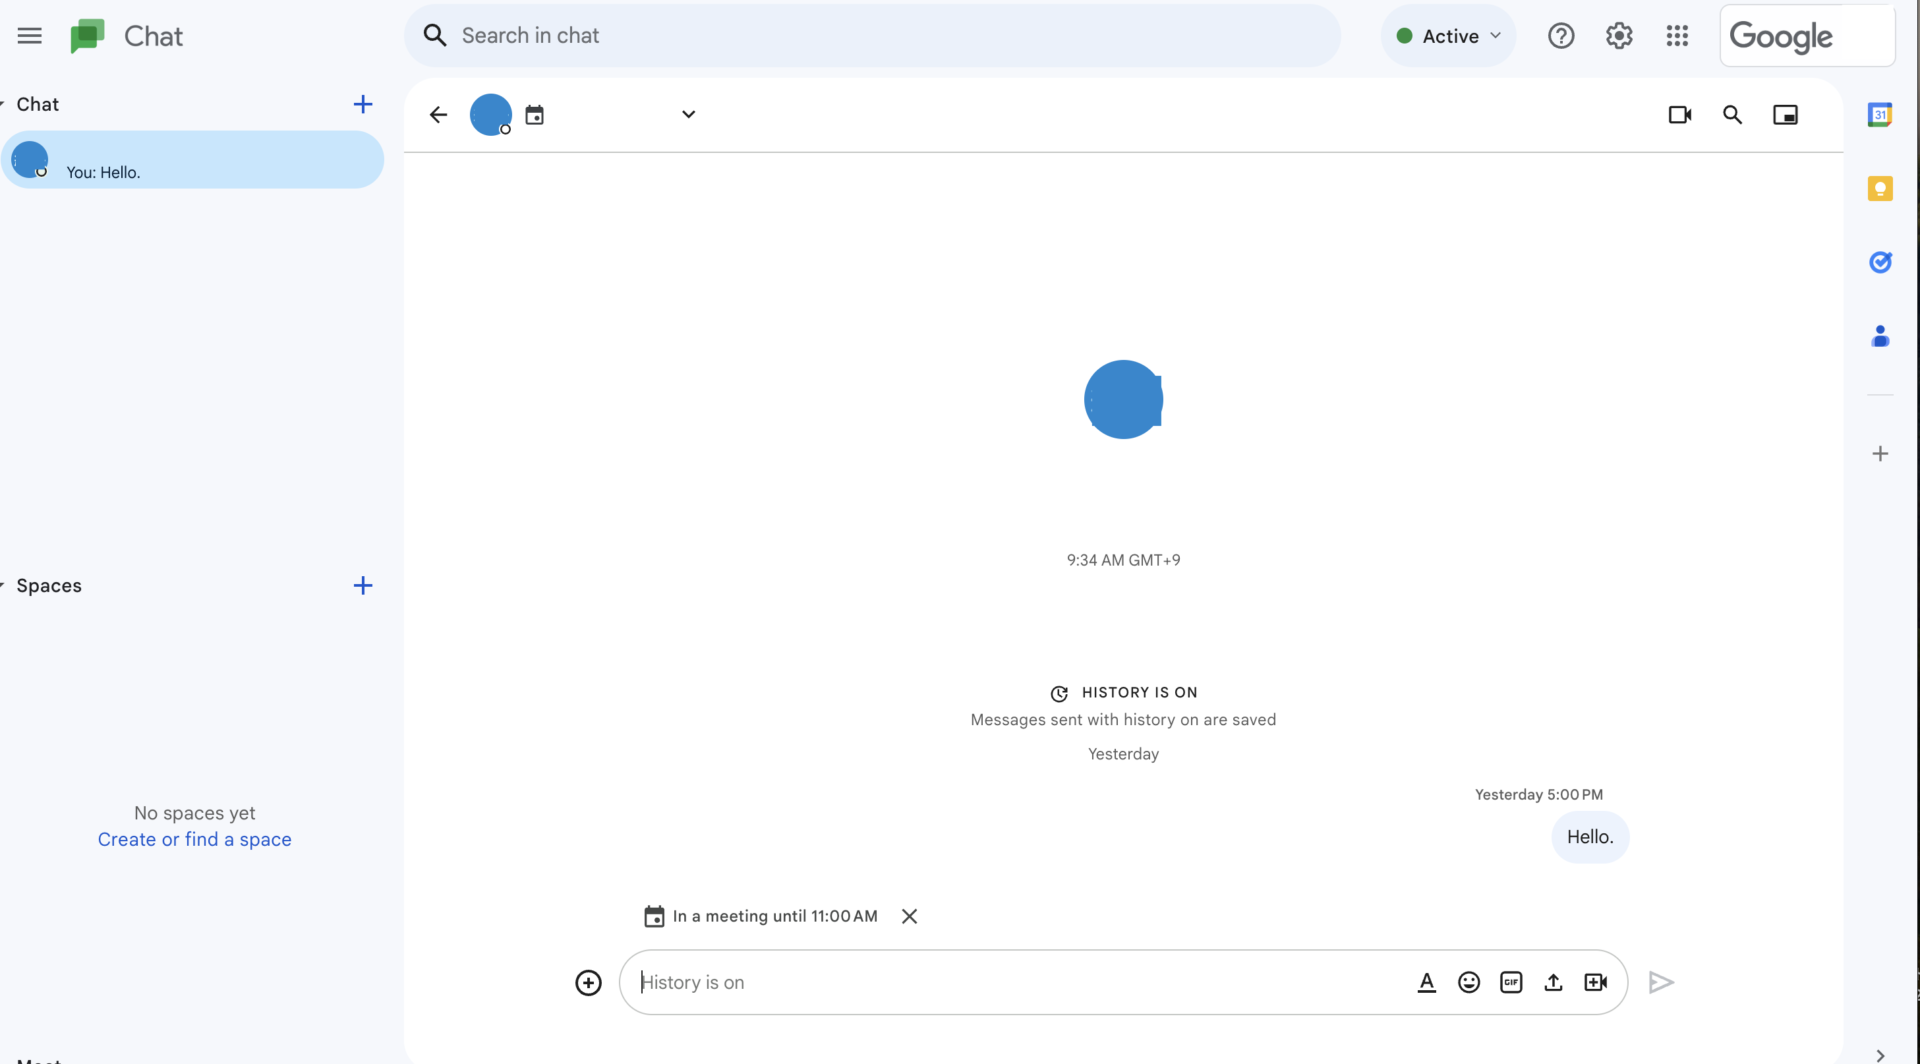Start a video call with this contact

click(1680, 114)
